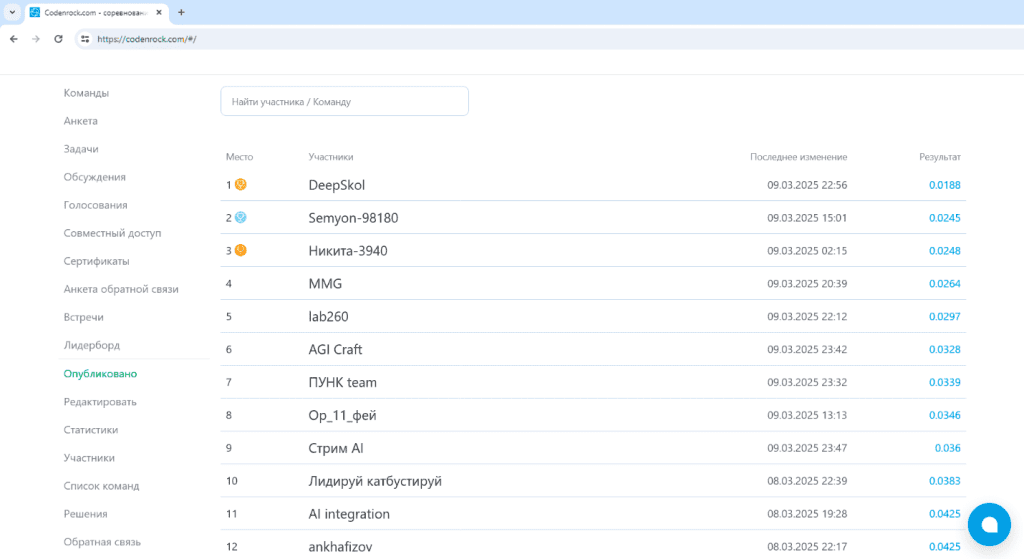The image size is (1024, 559).
Task: Select the Codenrock.com browser tab
Action: (95, 12)
